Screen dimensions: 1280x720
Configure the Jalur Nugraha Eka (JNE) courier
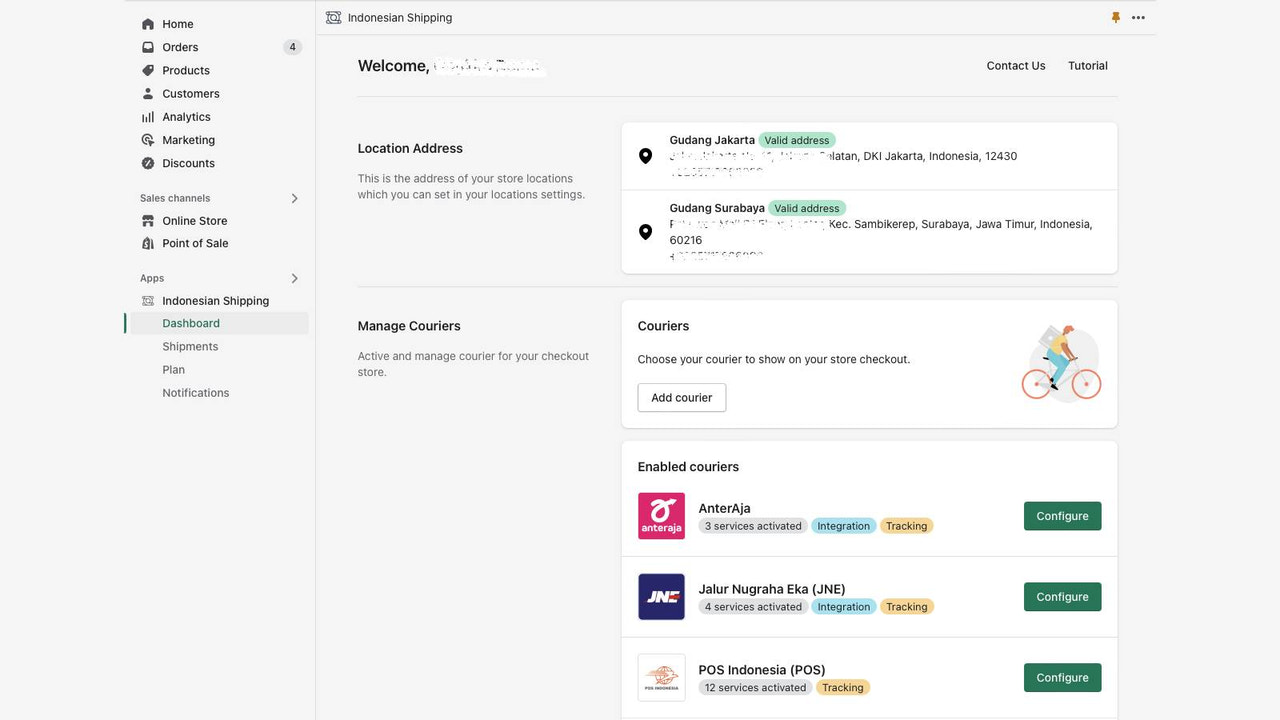pos(1062,597)
